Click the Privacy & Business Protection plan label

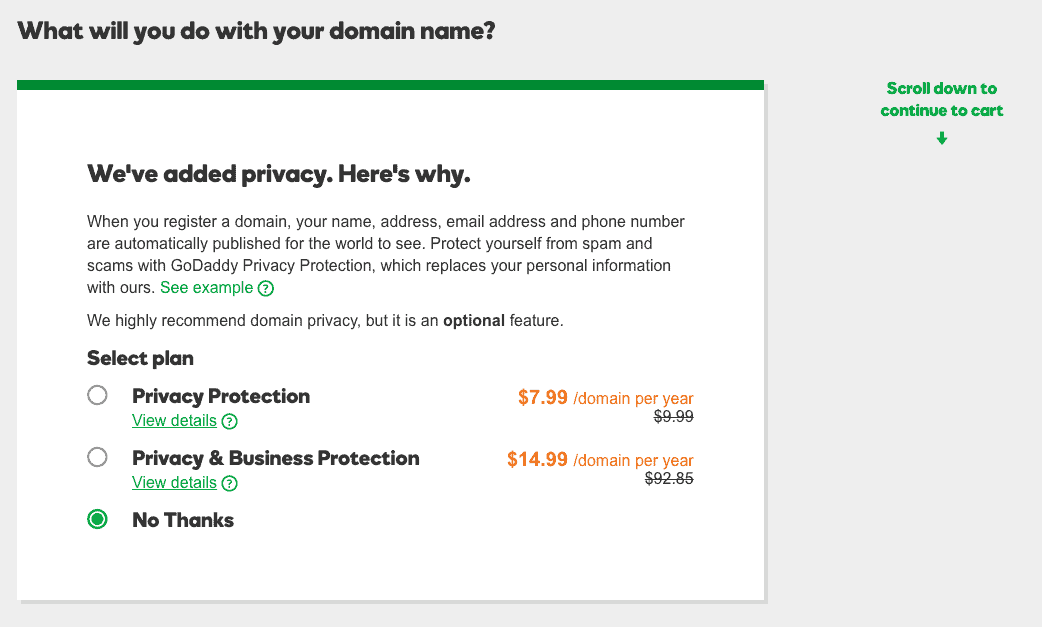276,458
